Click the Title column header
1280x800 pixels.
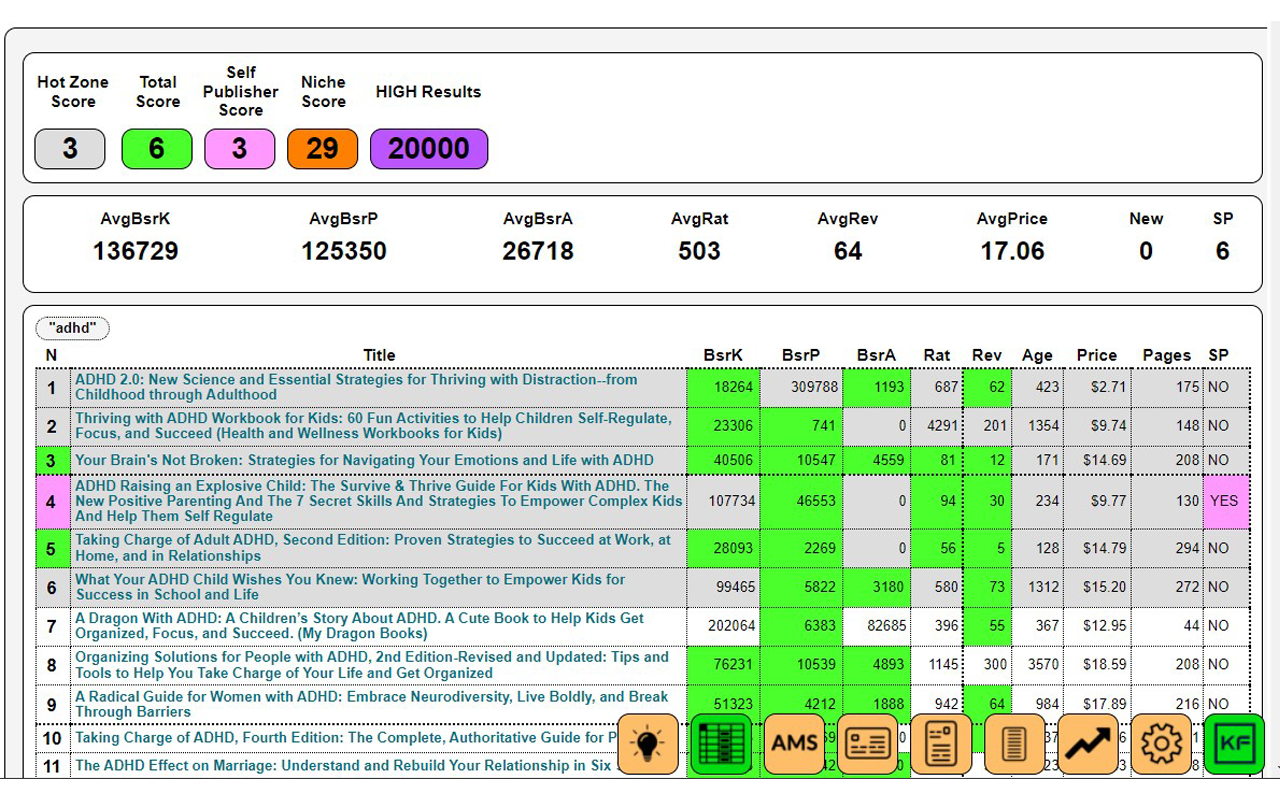click(x=379, y=355)
